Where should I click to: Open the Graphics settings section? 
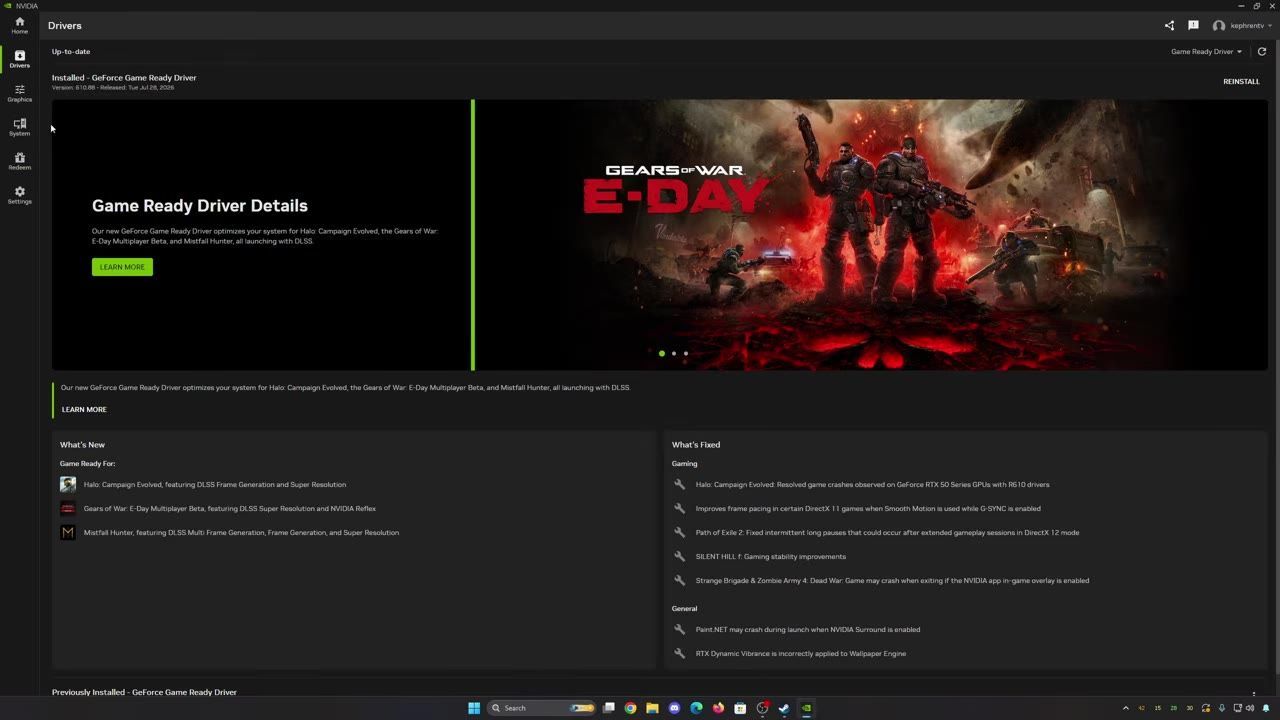pyautogui.click(x=19, y=93)
